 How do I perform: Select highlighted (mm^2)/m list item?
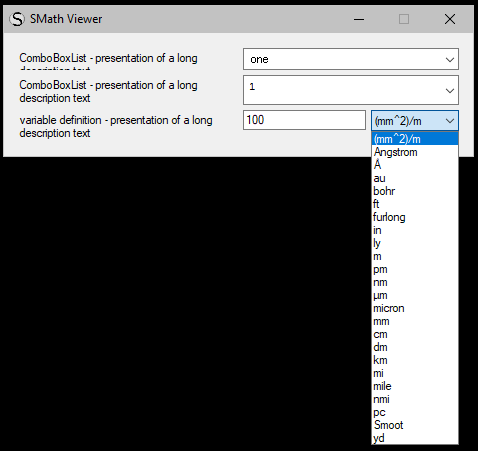coord(415,139)
